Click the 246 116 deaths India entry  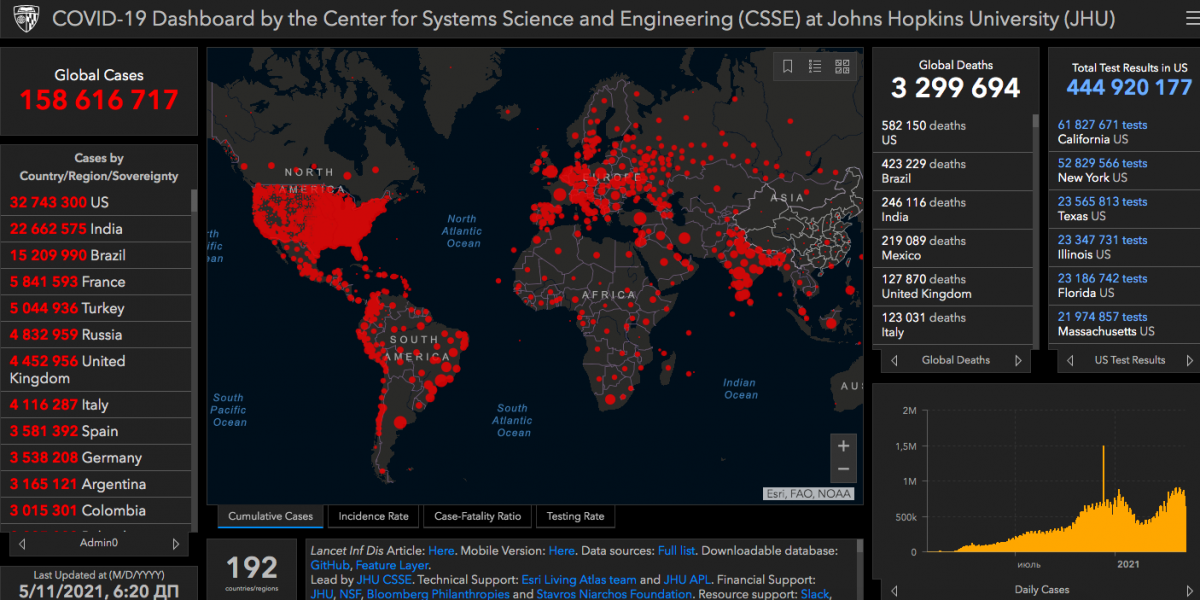coord(953,209)
